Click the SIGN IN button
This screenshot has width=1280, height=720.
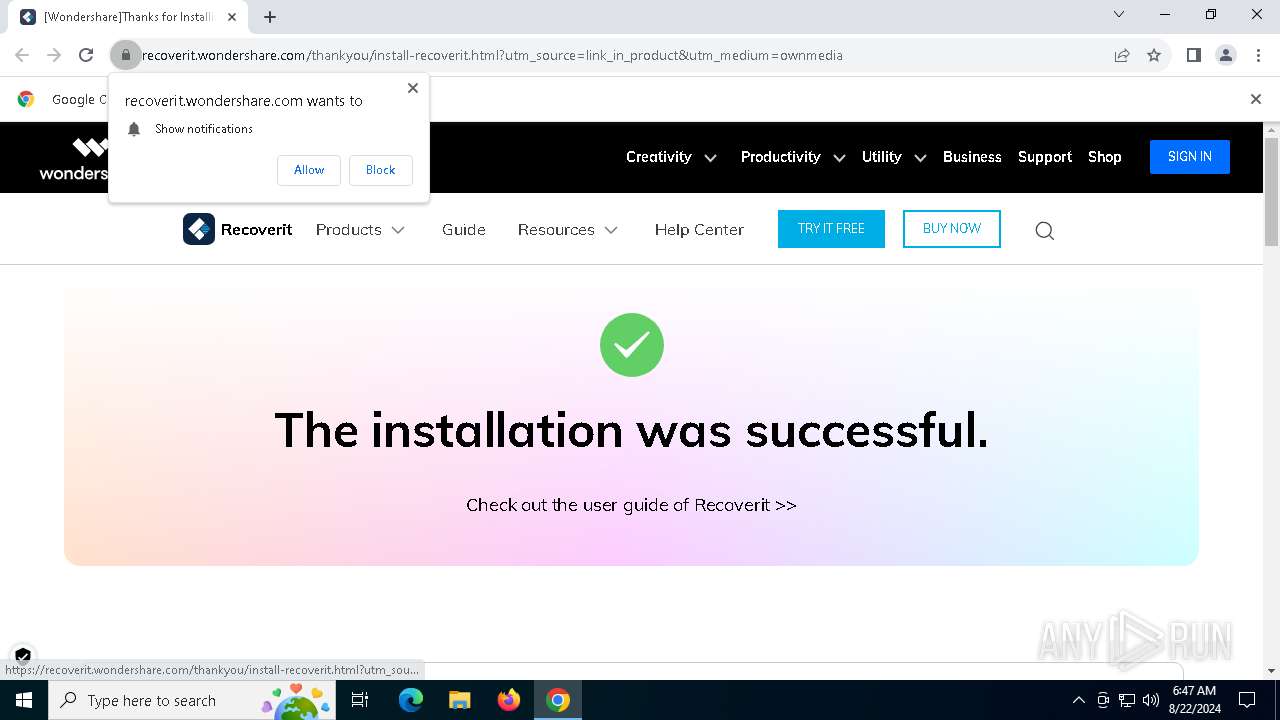click(1190, 157)
